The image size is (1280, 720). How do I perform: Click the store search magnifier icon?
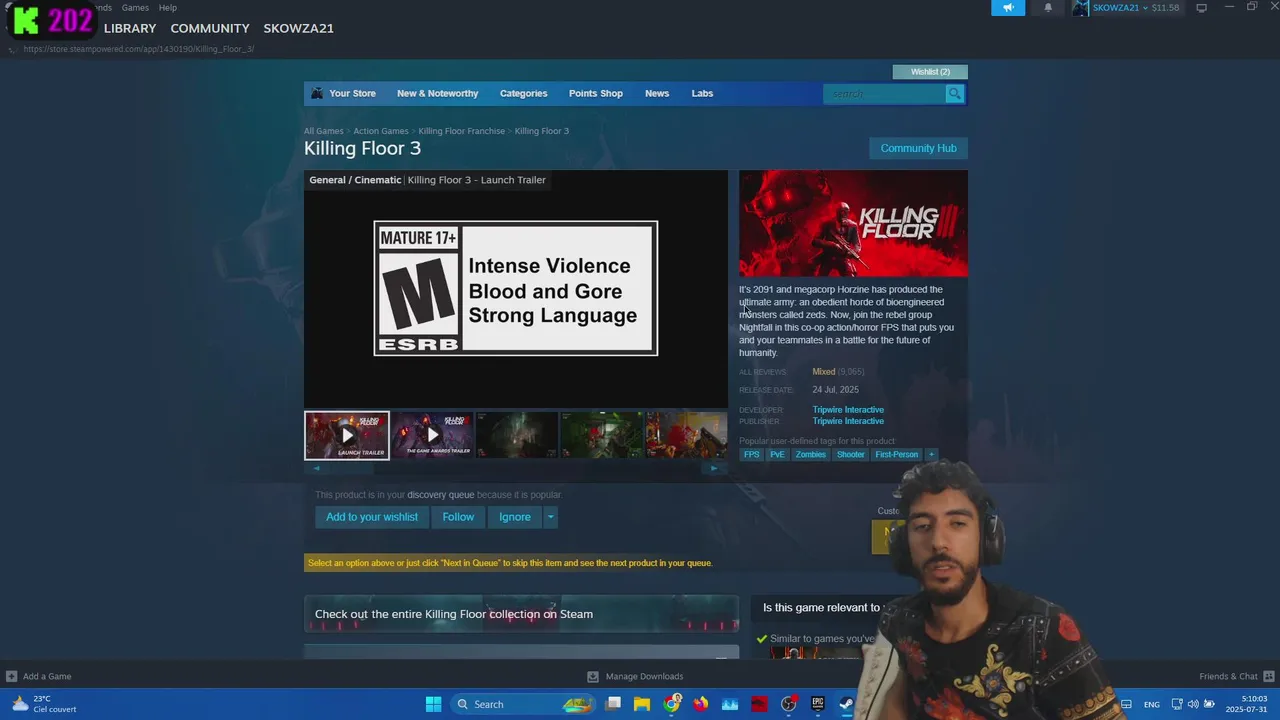pyautogui.click(x=955, y=94)
